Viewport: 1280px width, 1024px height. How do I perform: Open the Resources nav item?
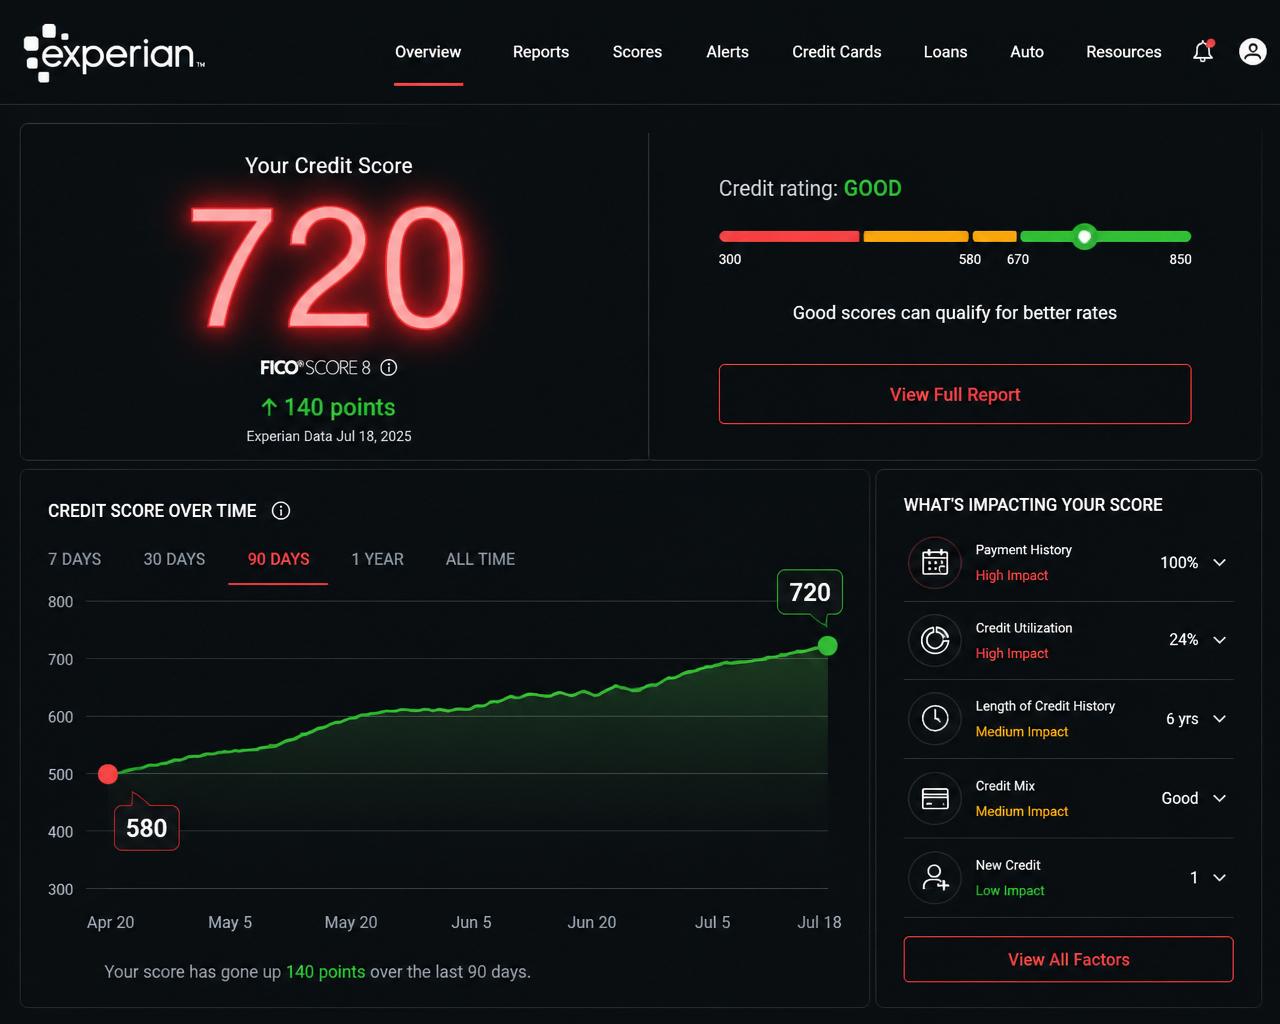point(1124,52)
